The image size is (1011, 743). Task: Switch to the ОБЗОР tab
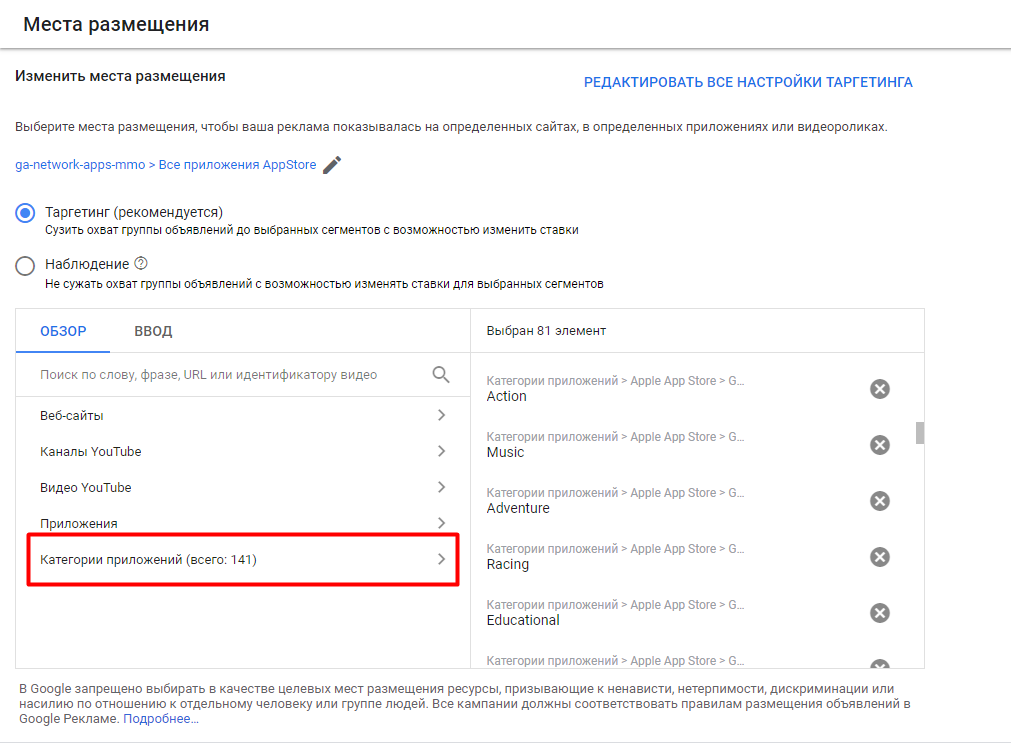(x=63, y=332)
